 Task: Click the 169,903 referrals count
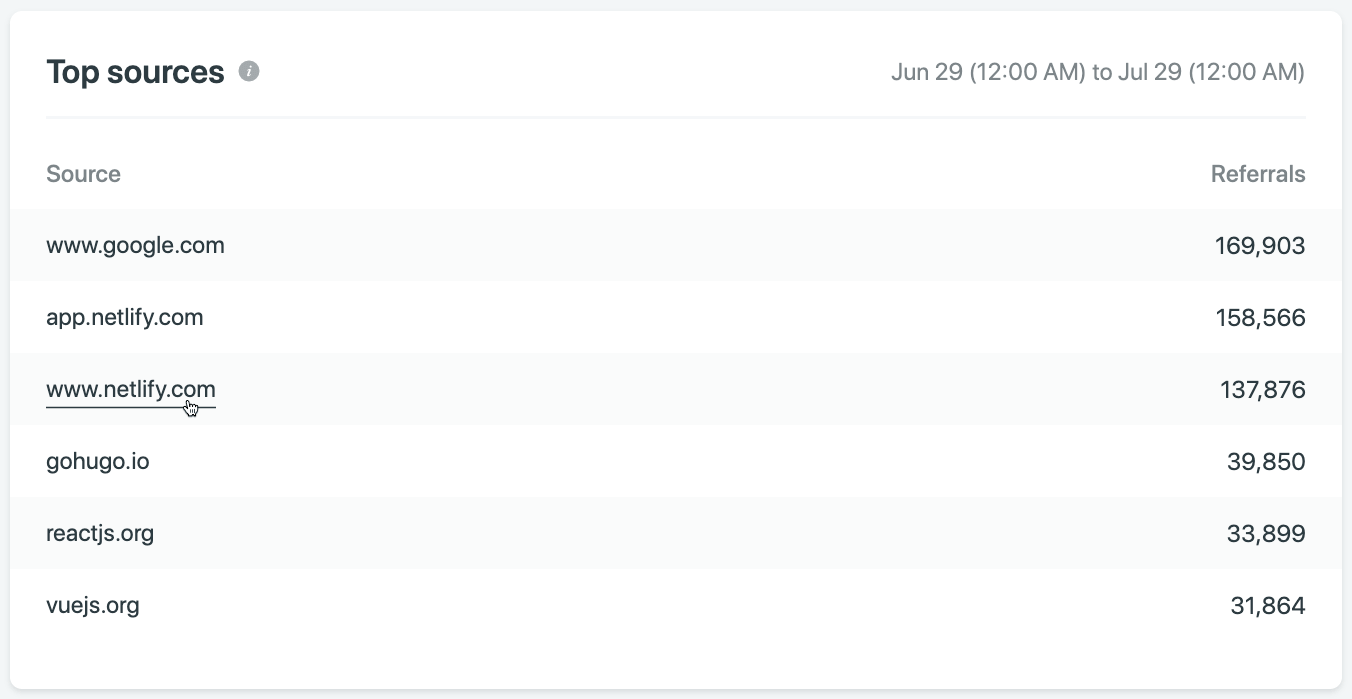(1260, 246)
